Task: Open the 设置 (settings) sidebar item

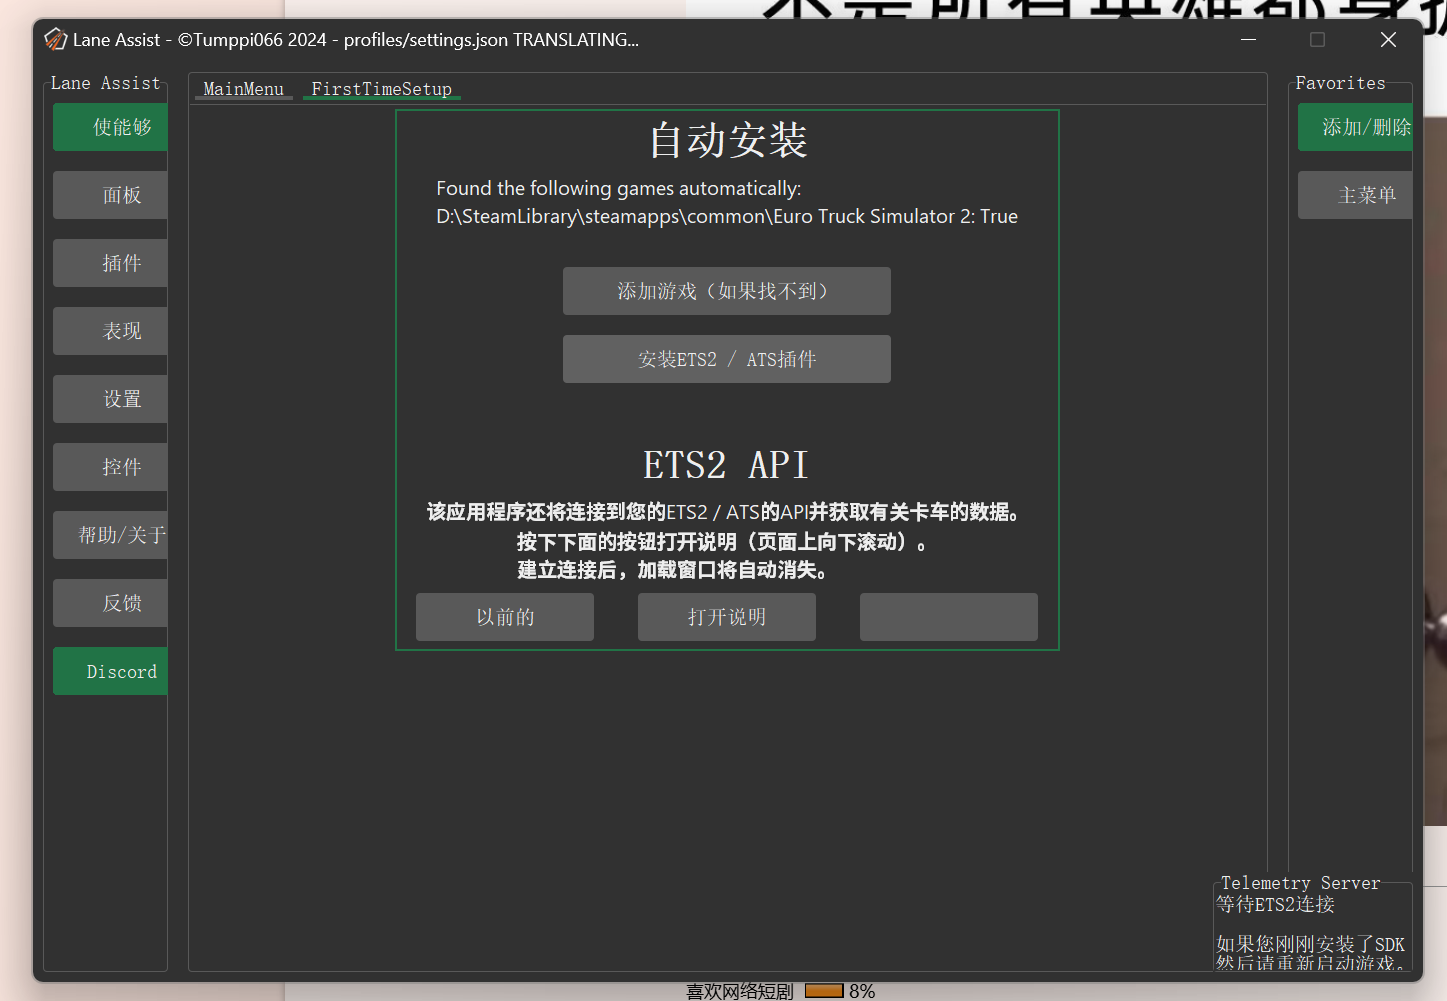Action: point(110,399)
